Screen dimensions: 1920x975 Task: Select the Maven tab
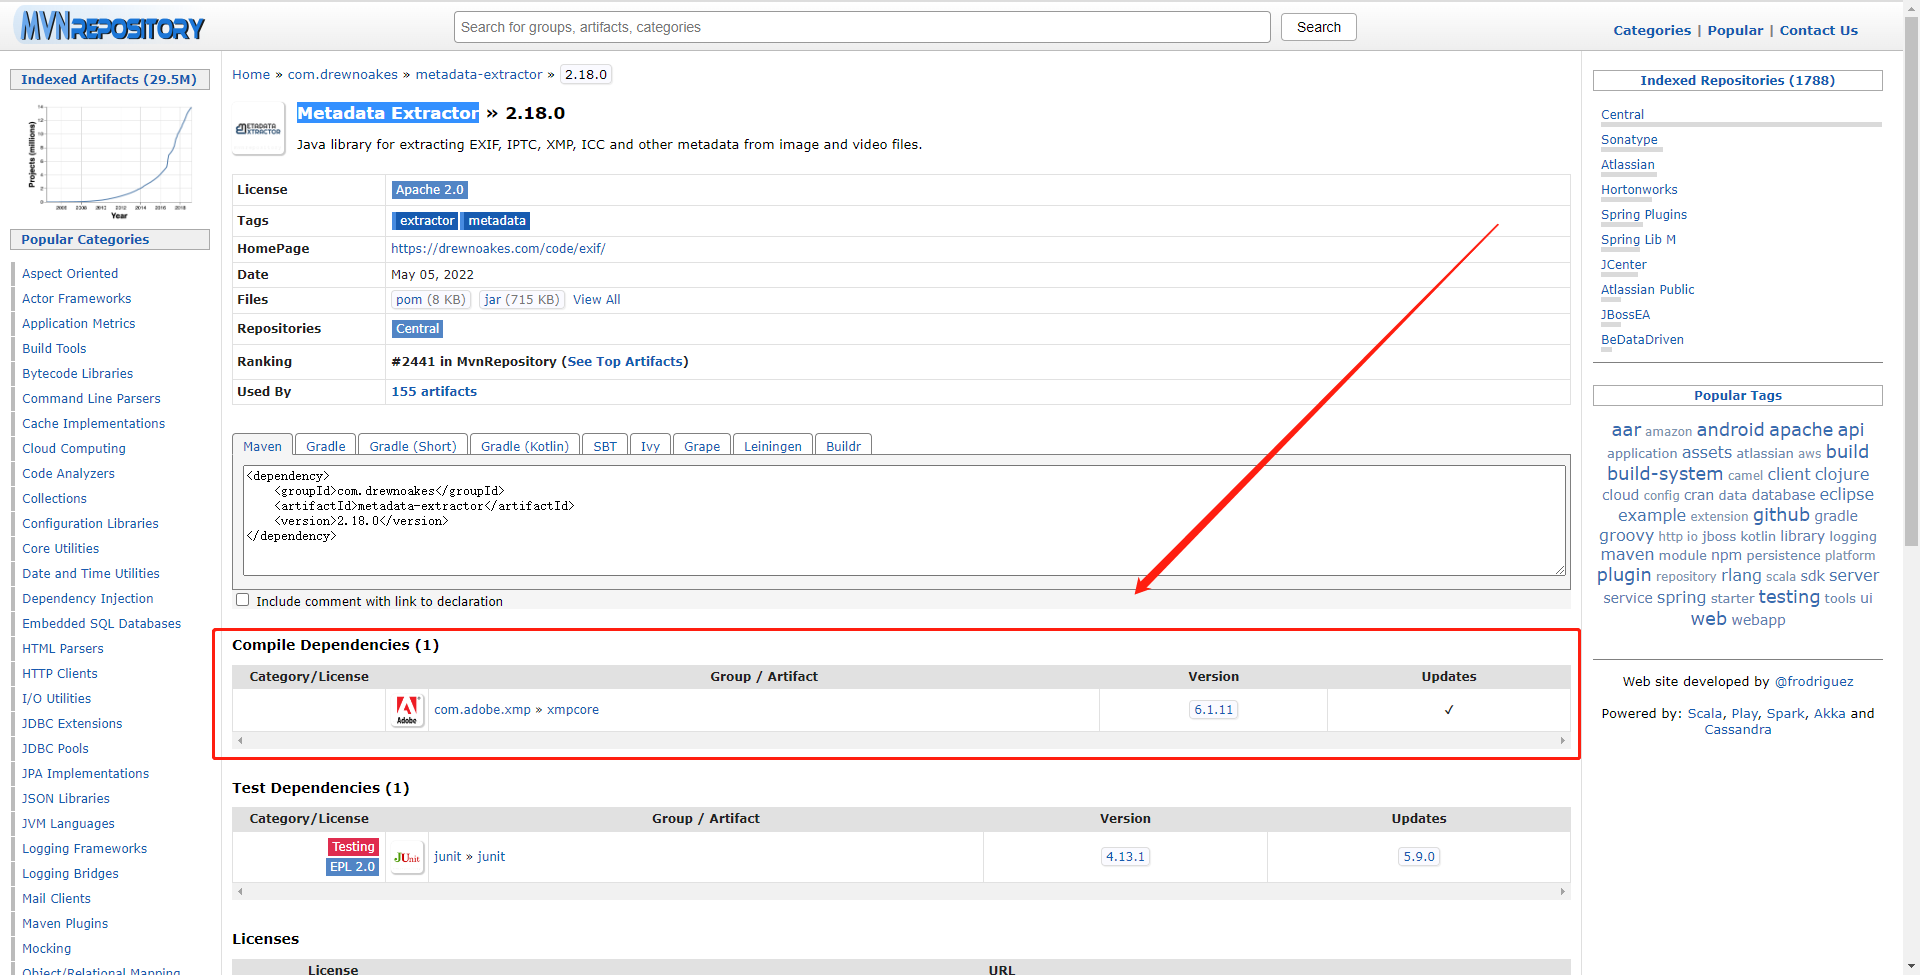click(x=262, y=446)
